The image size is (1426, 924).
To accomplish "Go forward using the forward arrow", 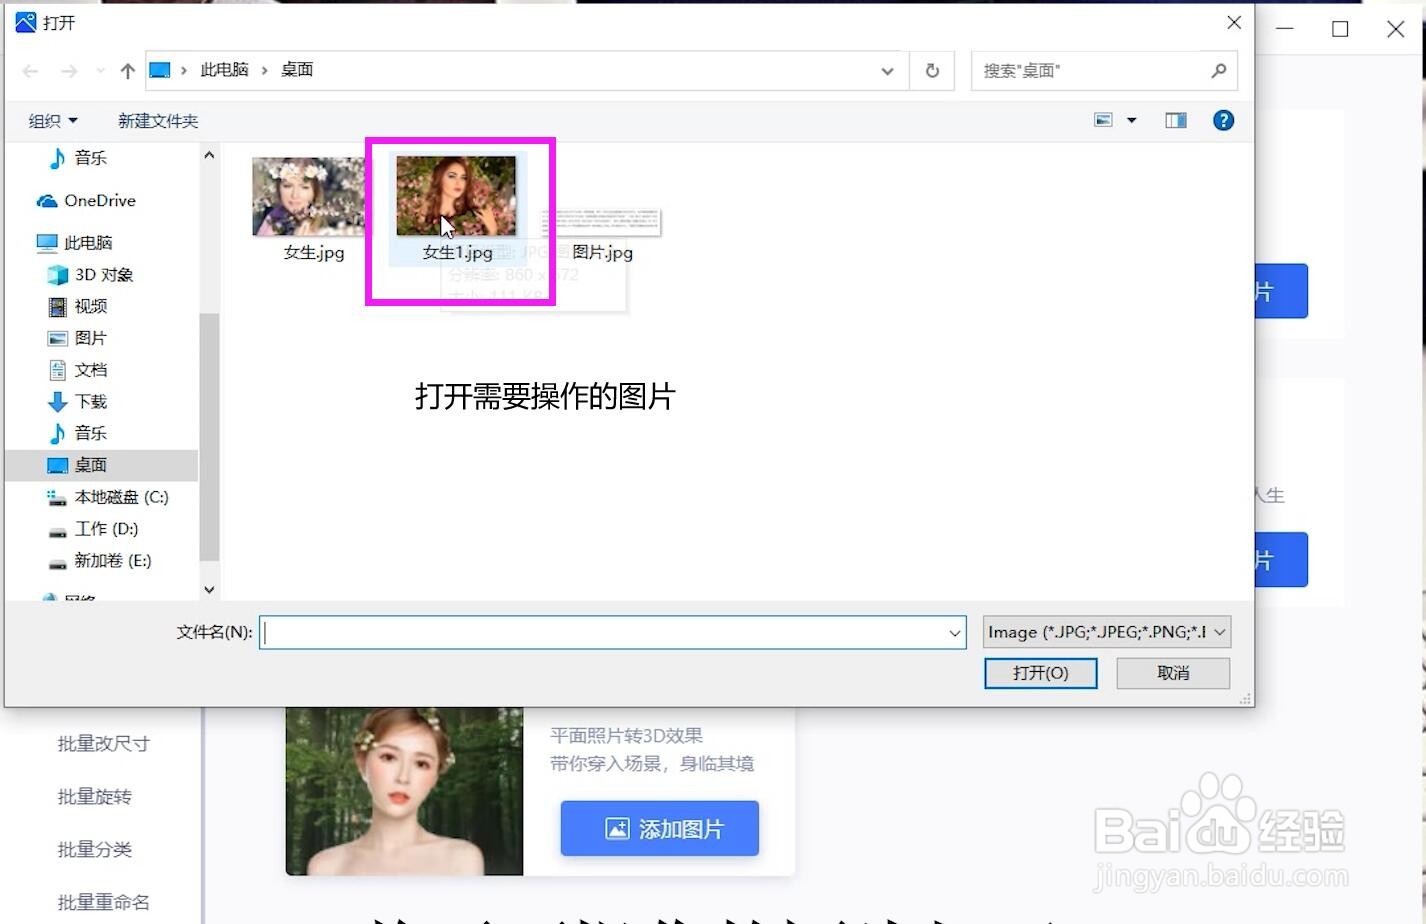I will (69, 71).
